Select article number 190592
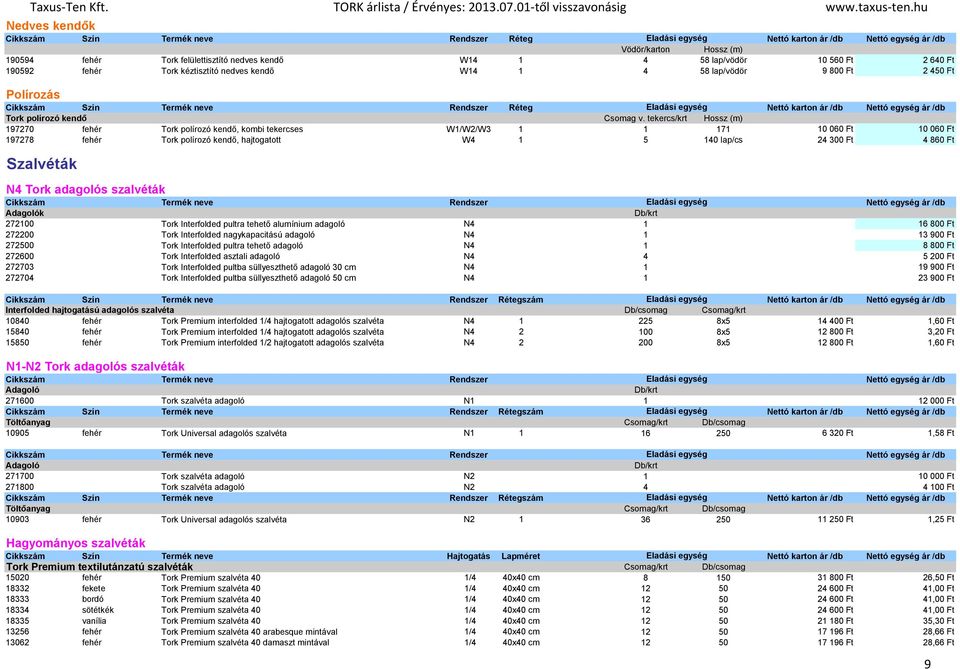 20,71
